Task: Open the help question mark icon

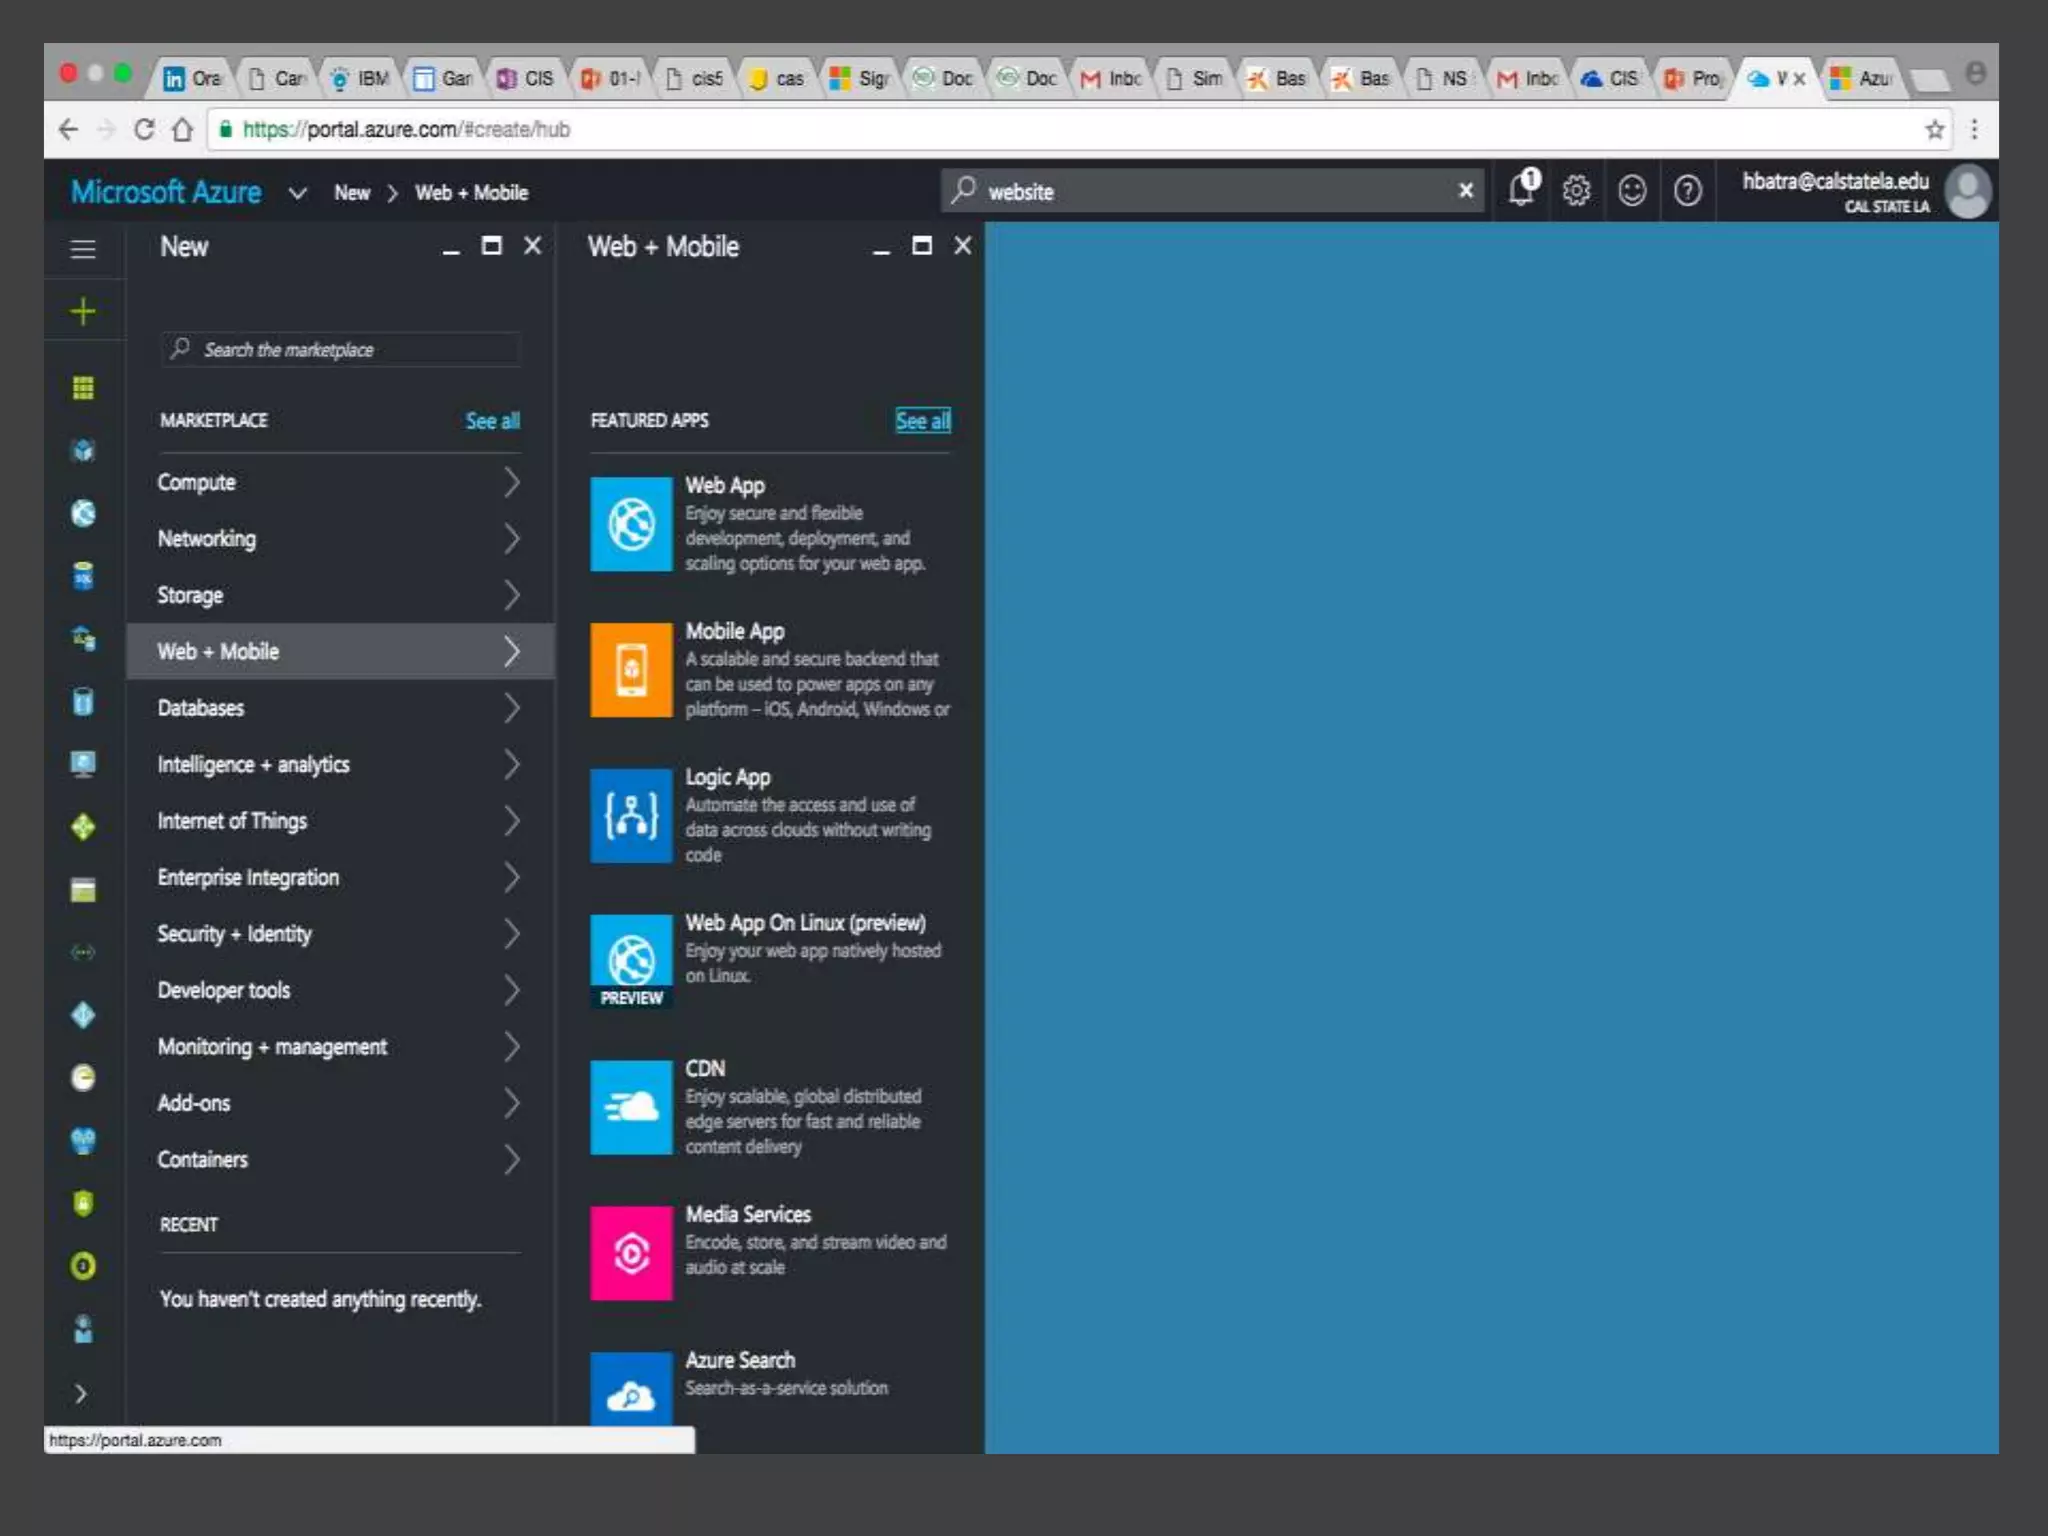Action: pos(1688,190)
